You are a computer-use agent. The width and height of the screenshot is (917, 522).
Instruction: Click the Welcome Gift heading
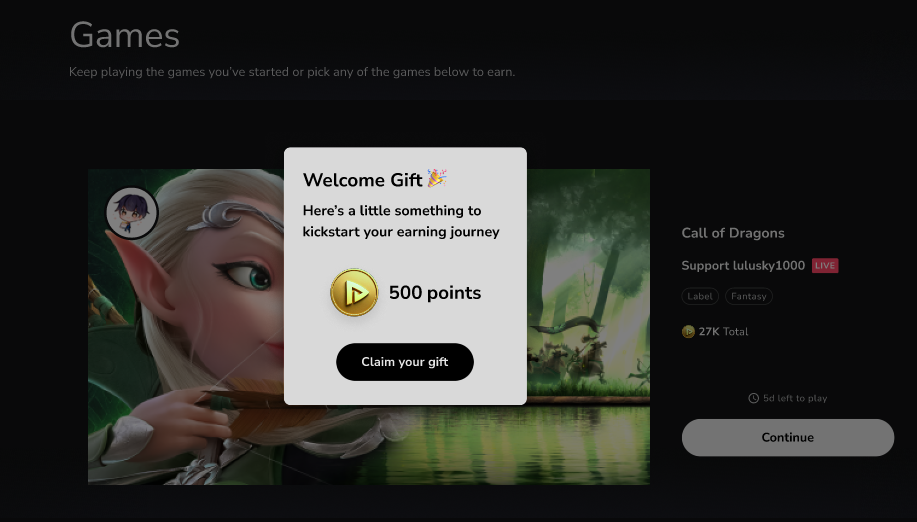363,179
